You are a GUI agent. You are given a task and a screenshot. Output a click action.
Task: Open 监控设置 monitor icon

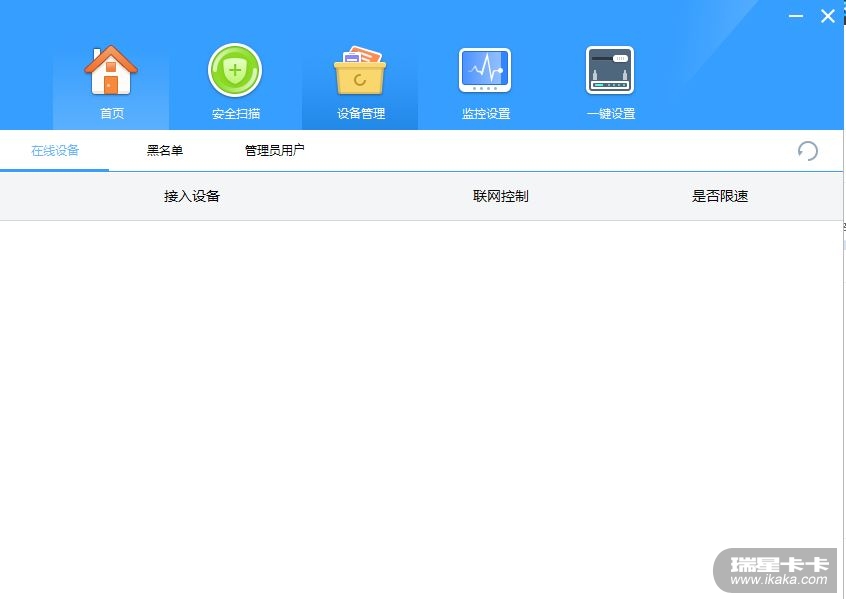point(485,70)
